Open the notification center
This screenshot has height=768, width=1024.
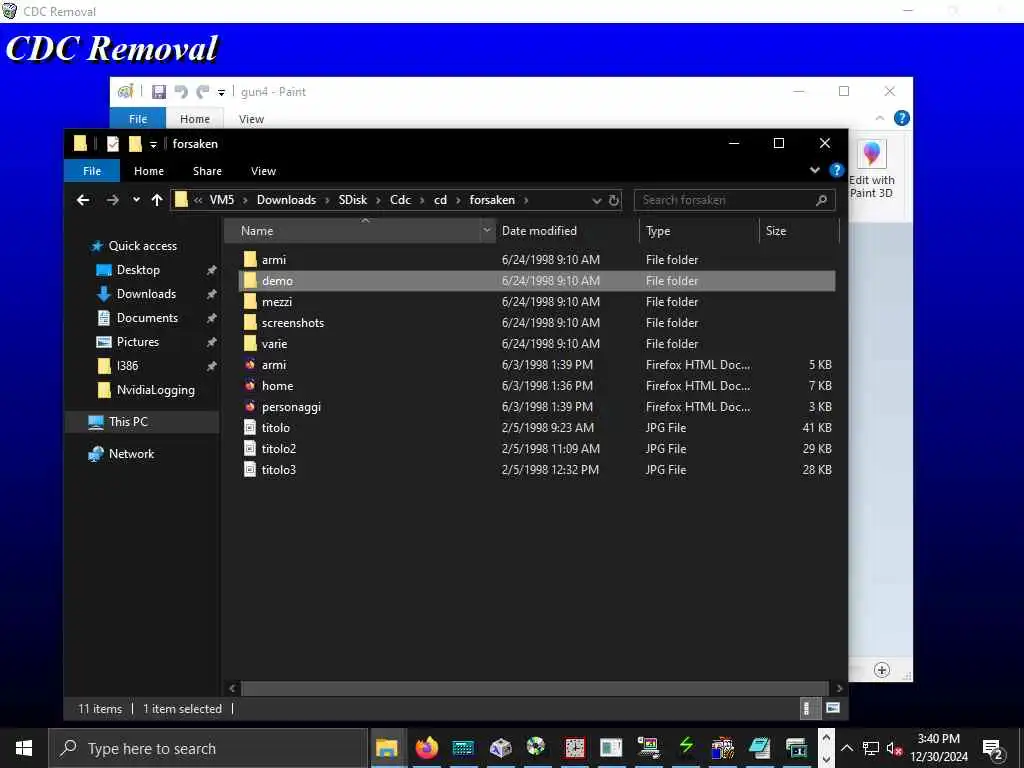(x=994, y=749)
